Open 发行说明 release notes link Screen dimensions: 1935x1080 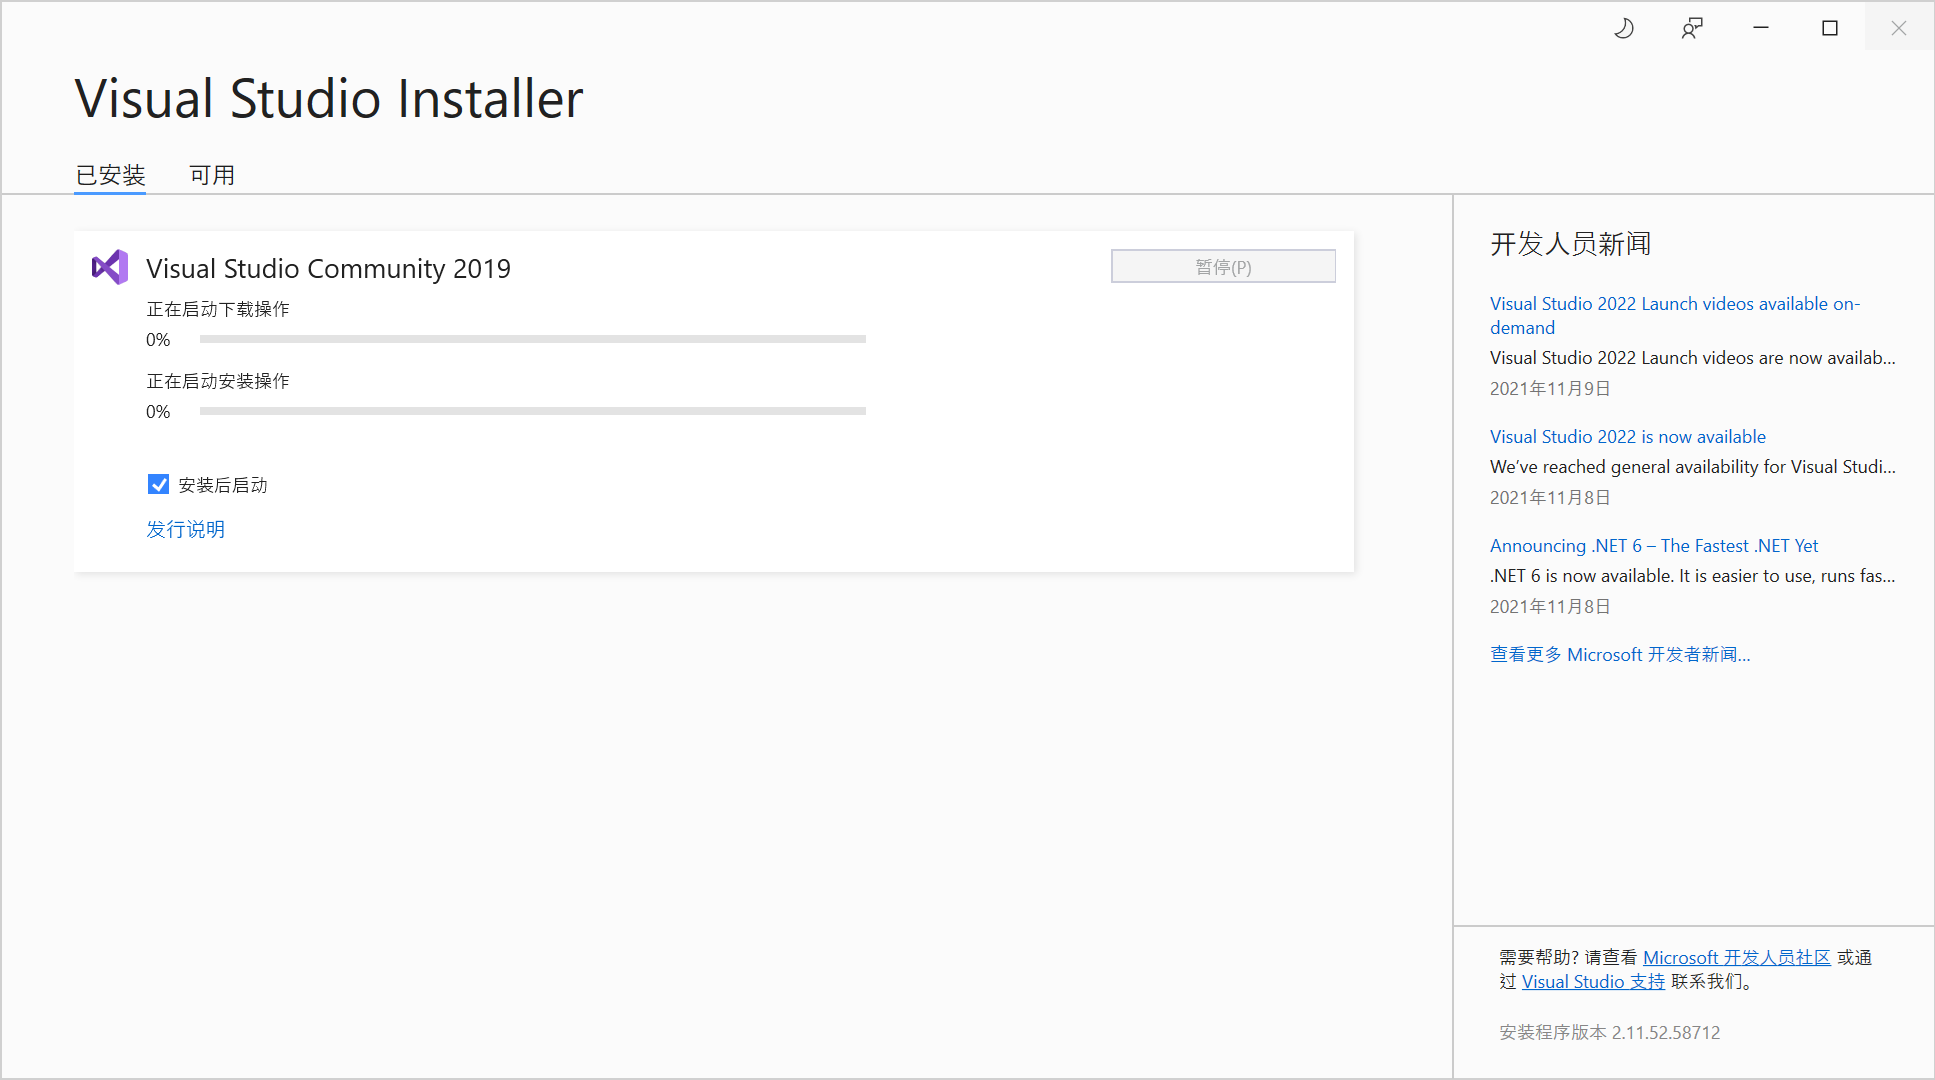pyautogui.click(x=186, y=529)
